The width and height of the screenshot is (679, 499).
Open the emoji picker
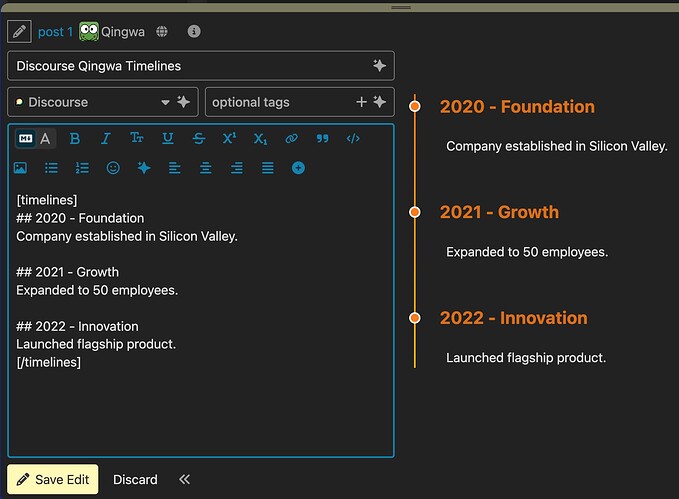113,168
